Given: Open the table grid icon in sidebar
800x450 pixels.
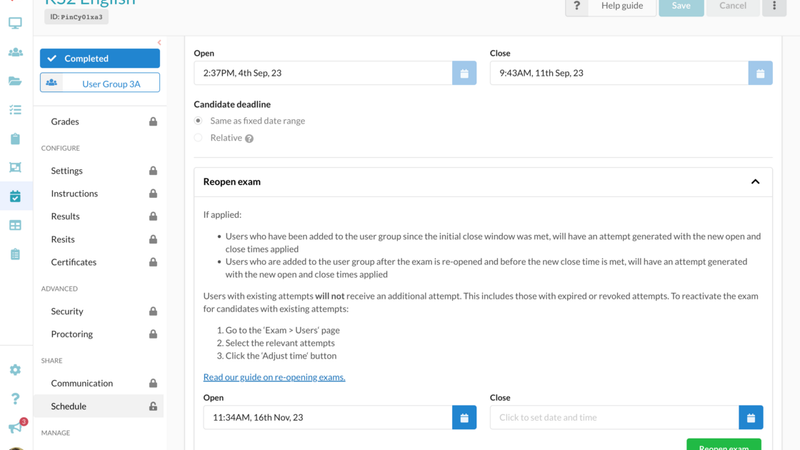Looking at the screenshot, I should pos(15,225).
